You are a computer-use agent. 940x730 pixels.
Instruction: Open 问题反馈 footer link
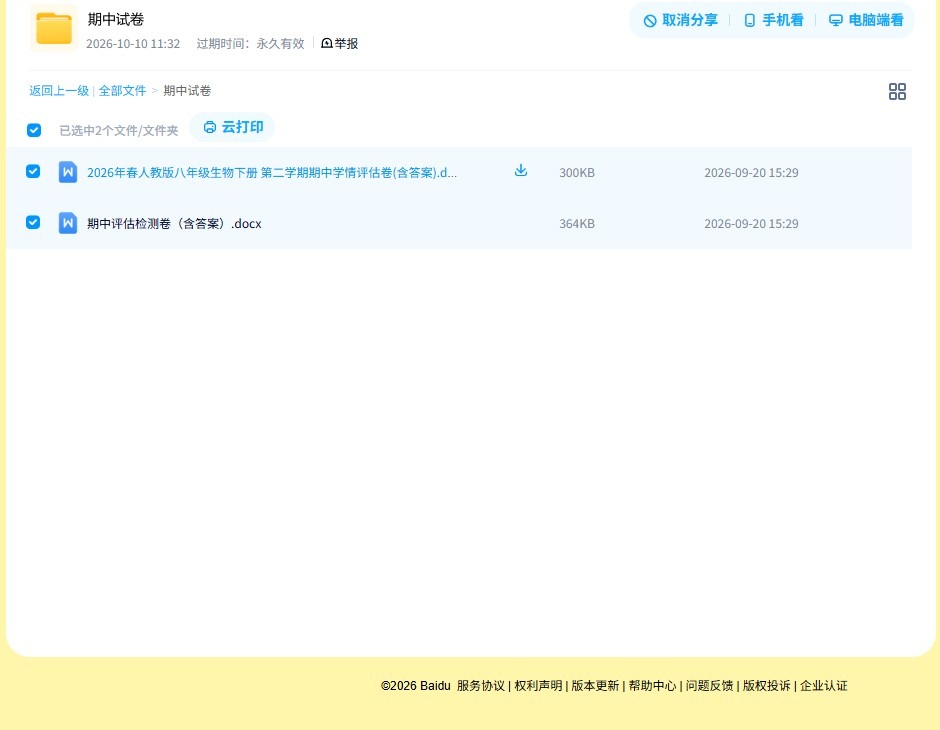709,686
